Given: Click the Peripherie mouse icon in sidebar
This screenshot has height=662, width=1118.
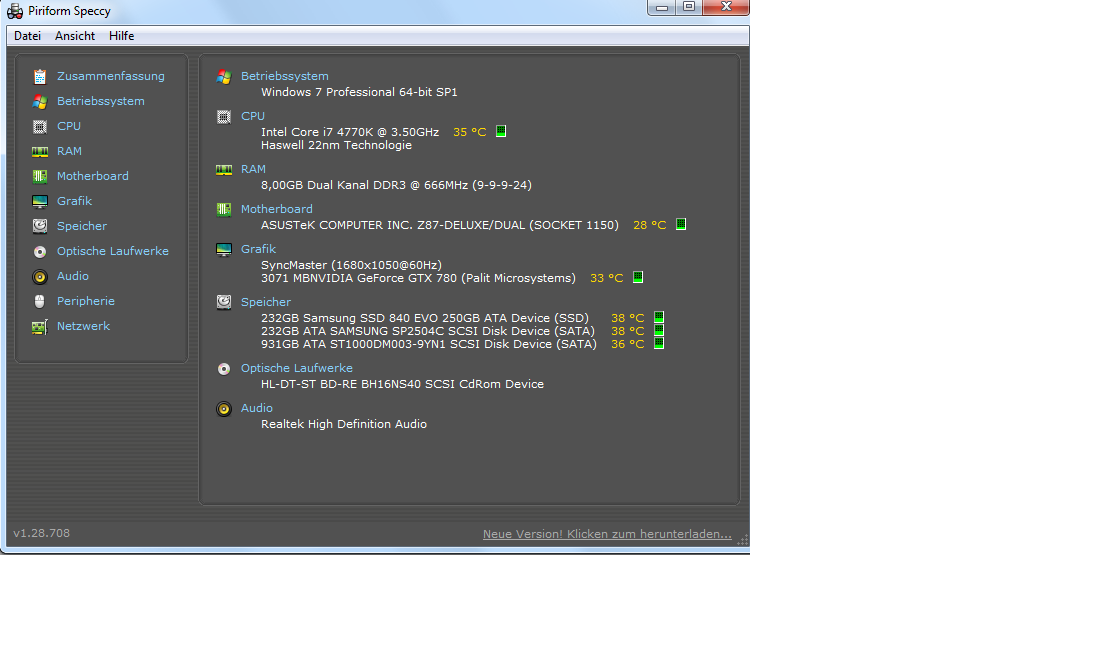Looking at the screenshot, I should [x=40, y=301].
